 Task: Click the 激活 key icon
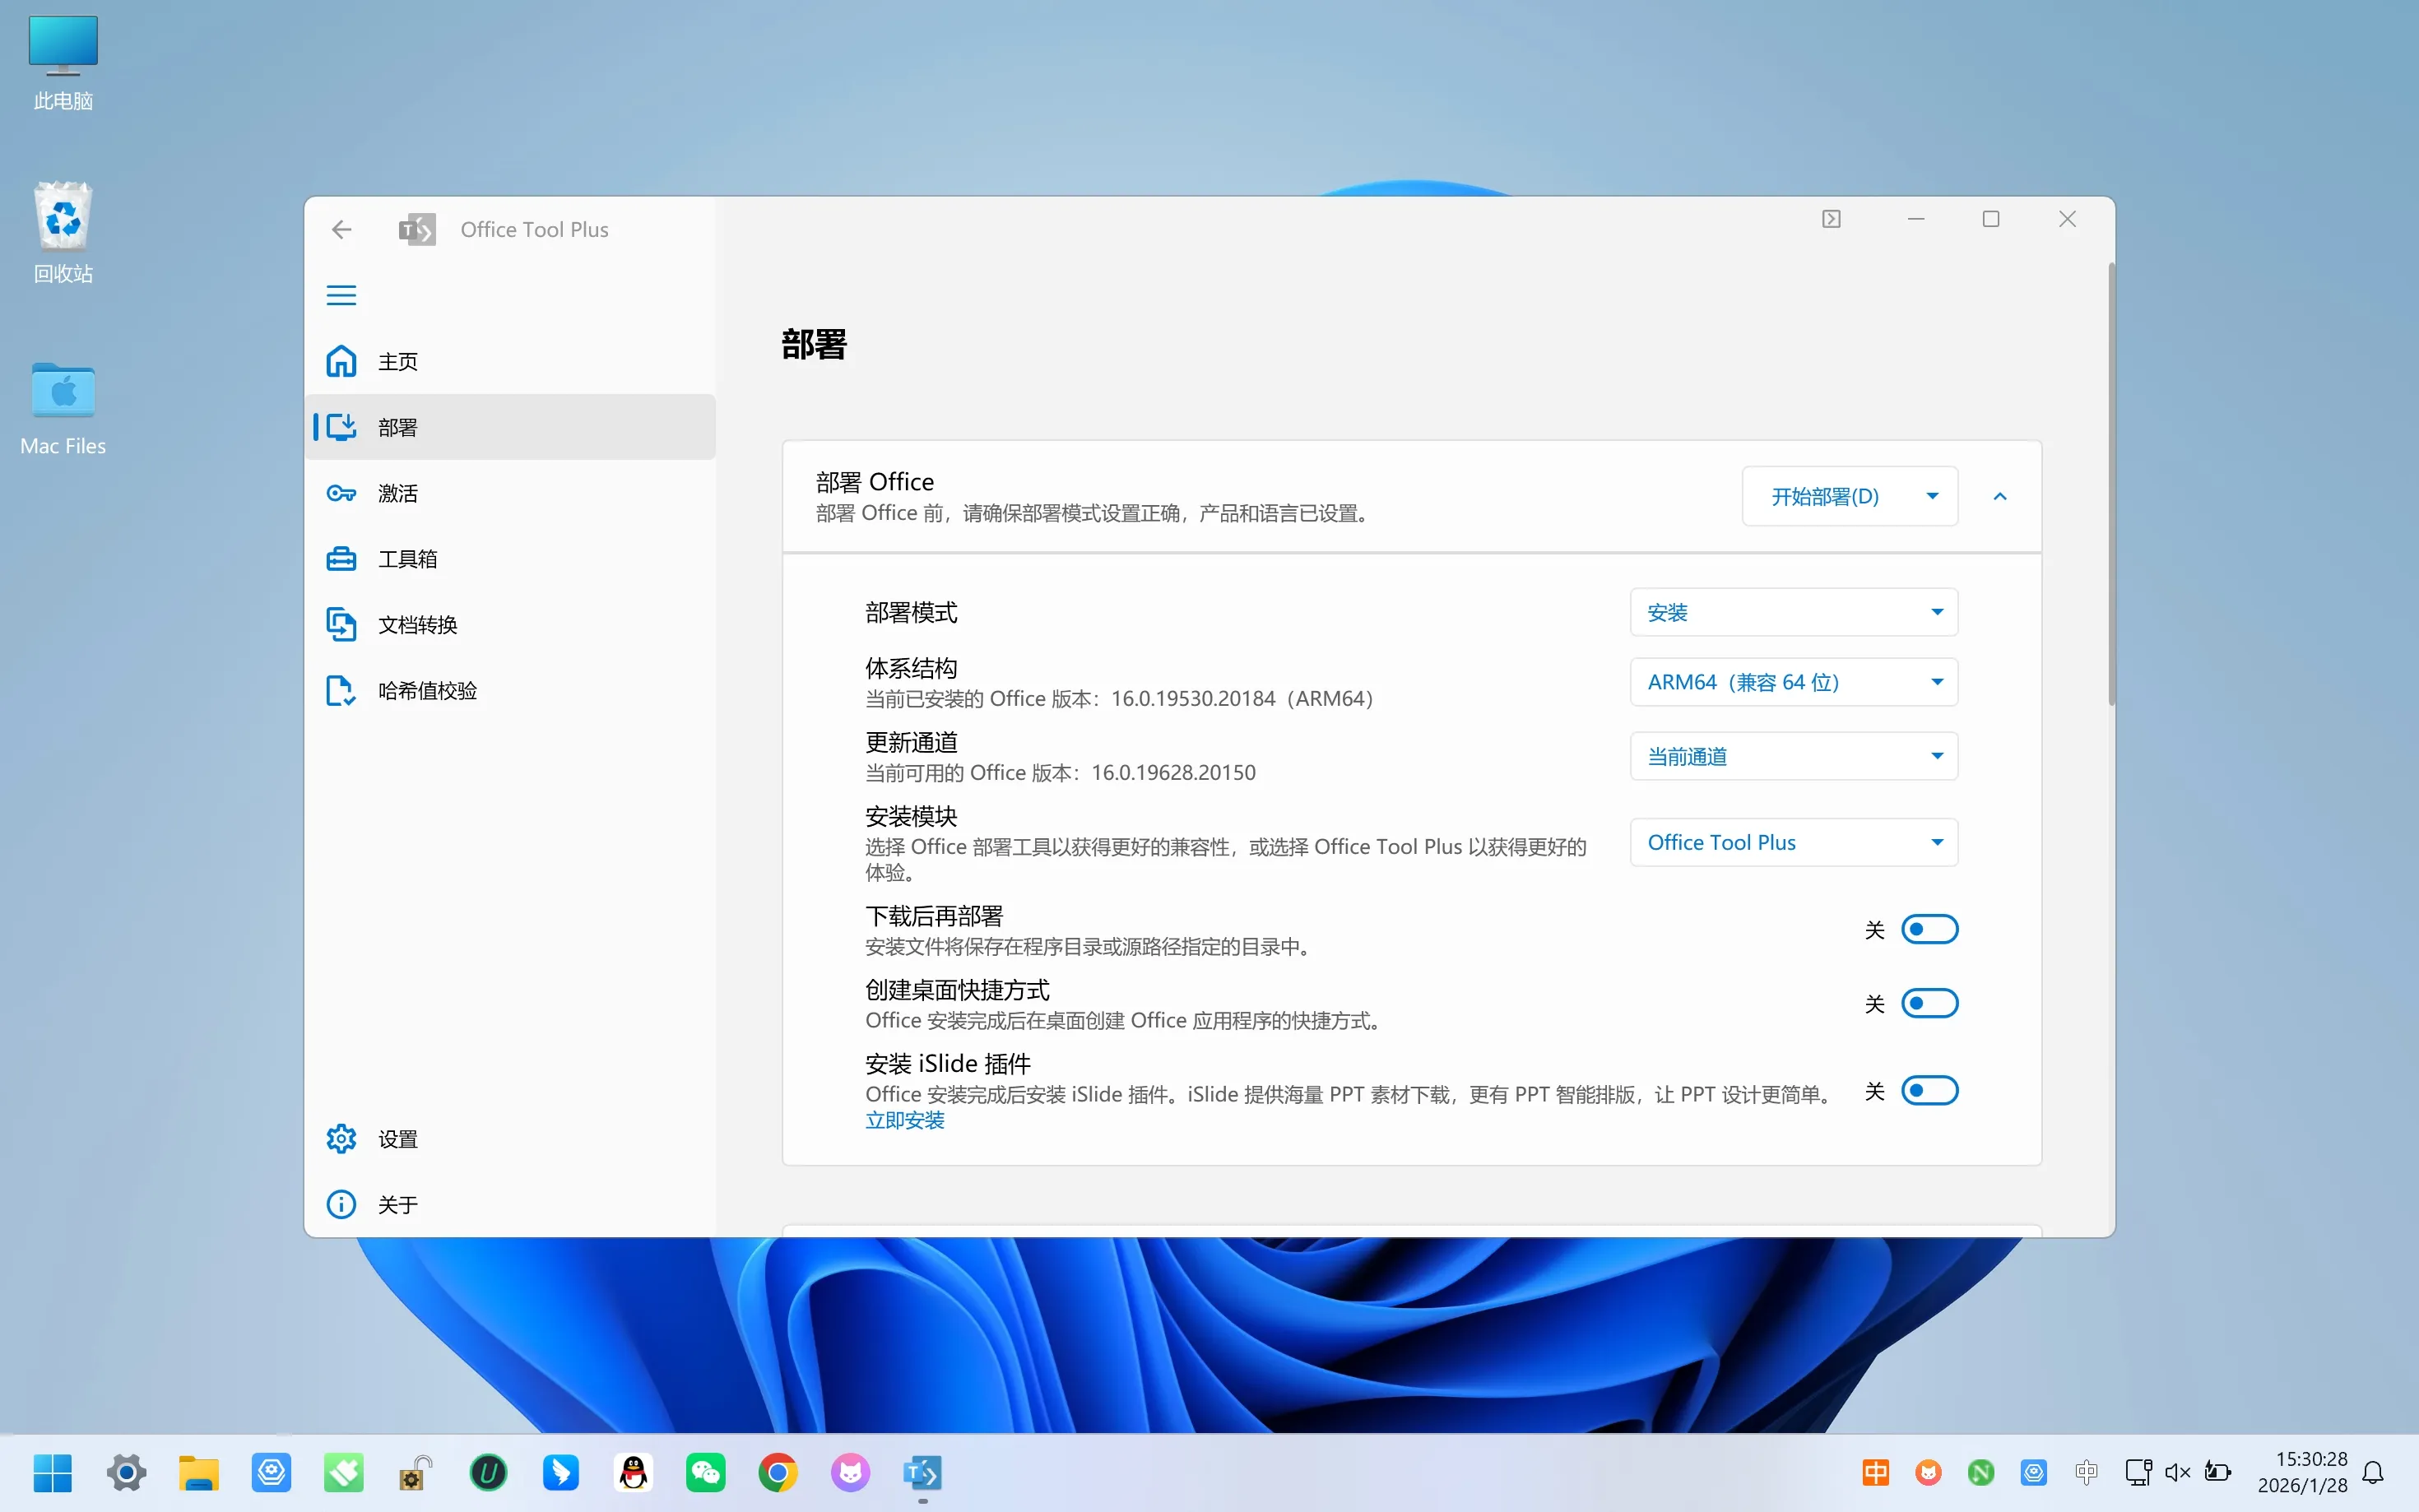pyautogui.click(x=341, y=493)
